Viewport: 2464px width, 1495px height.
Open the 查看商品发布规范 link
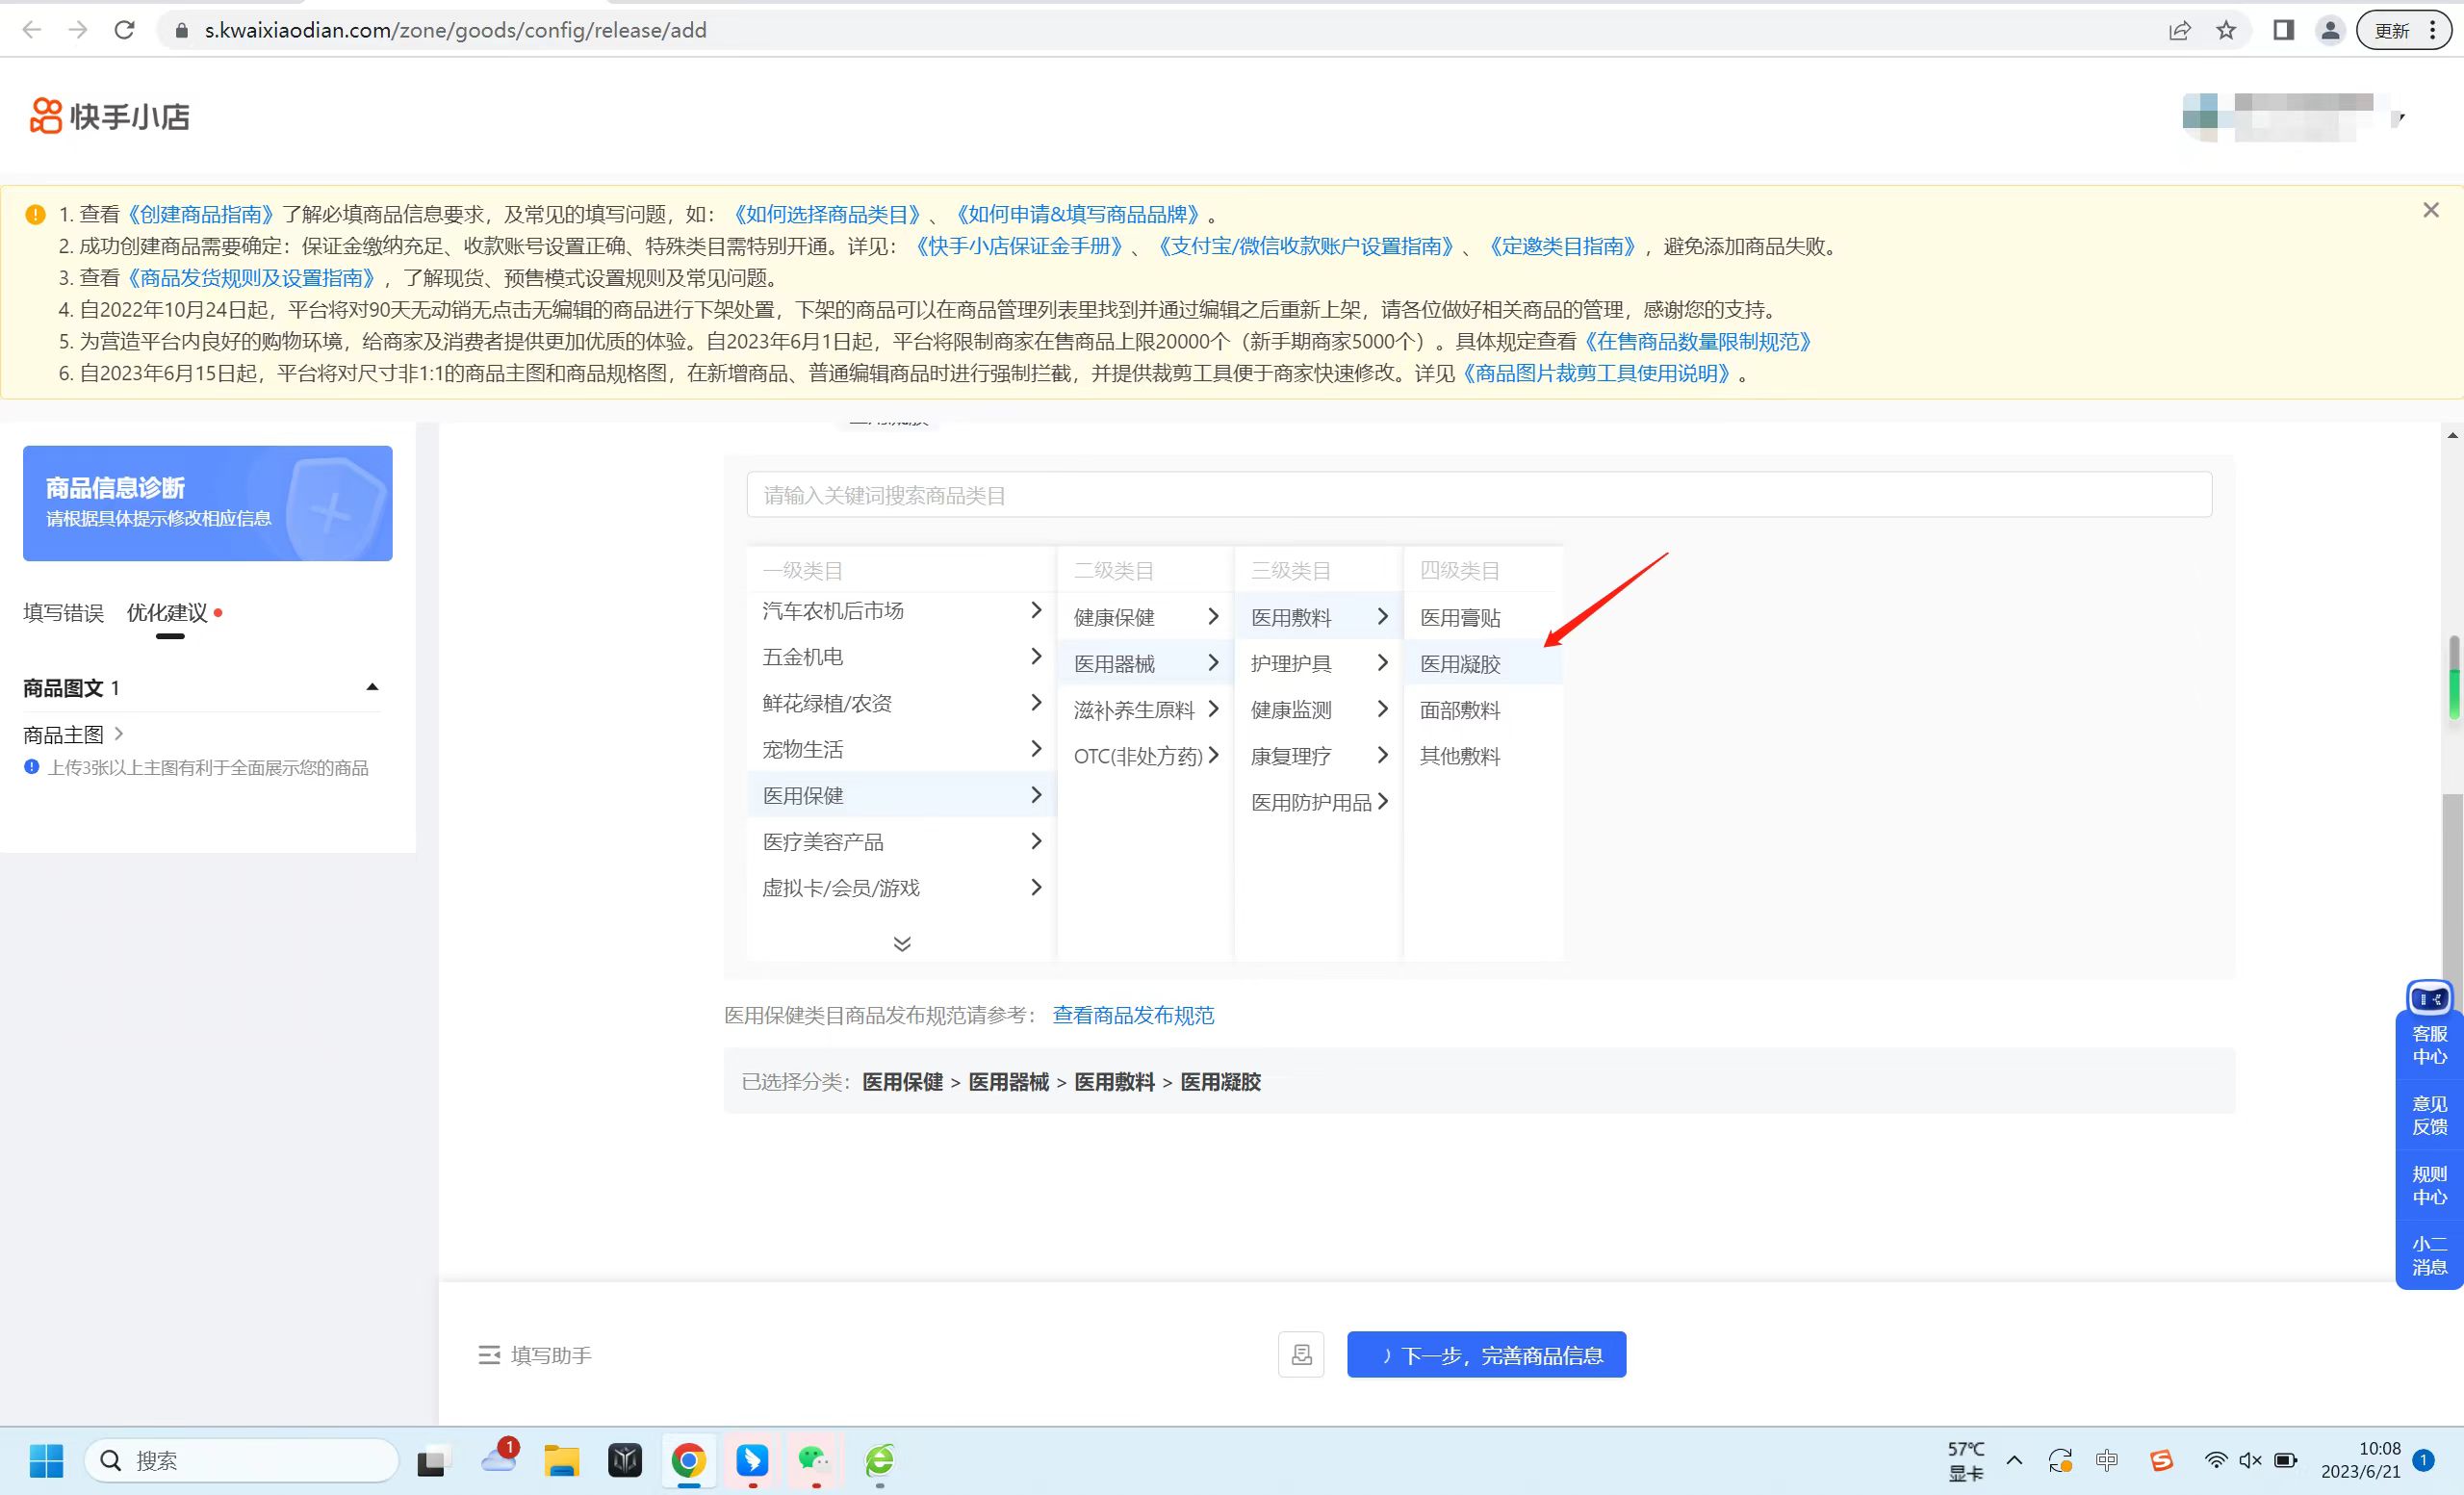tap(1132, 1015)
